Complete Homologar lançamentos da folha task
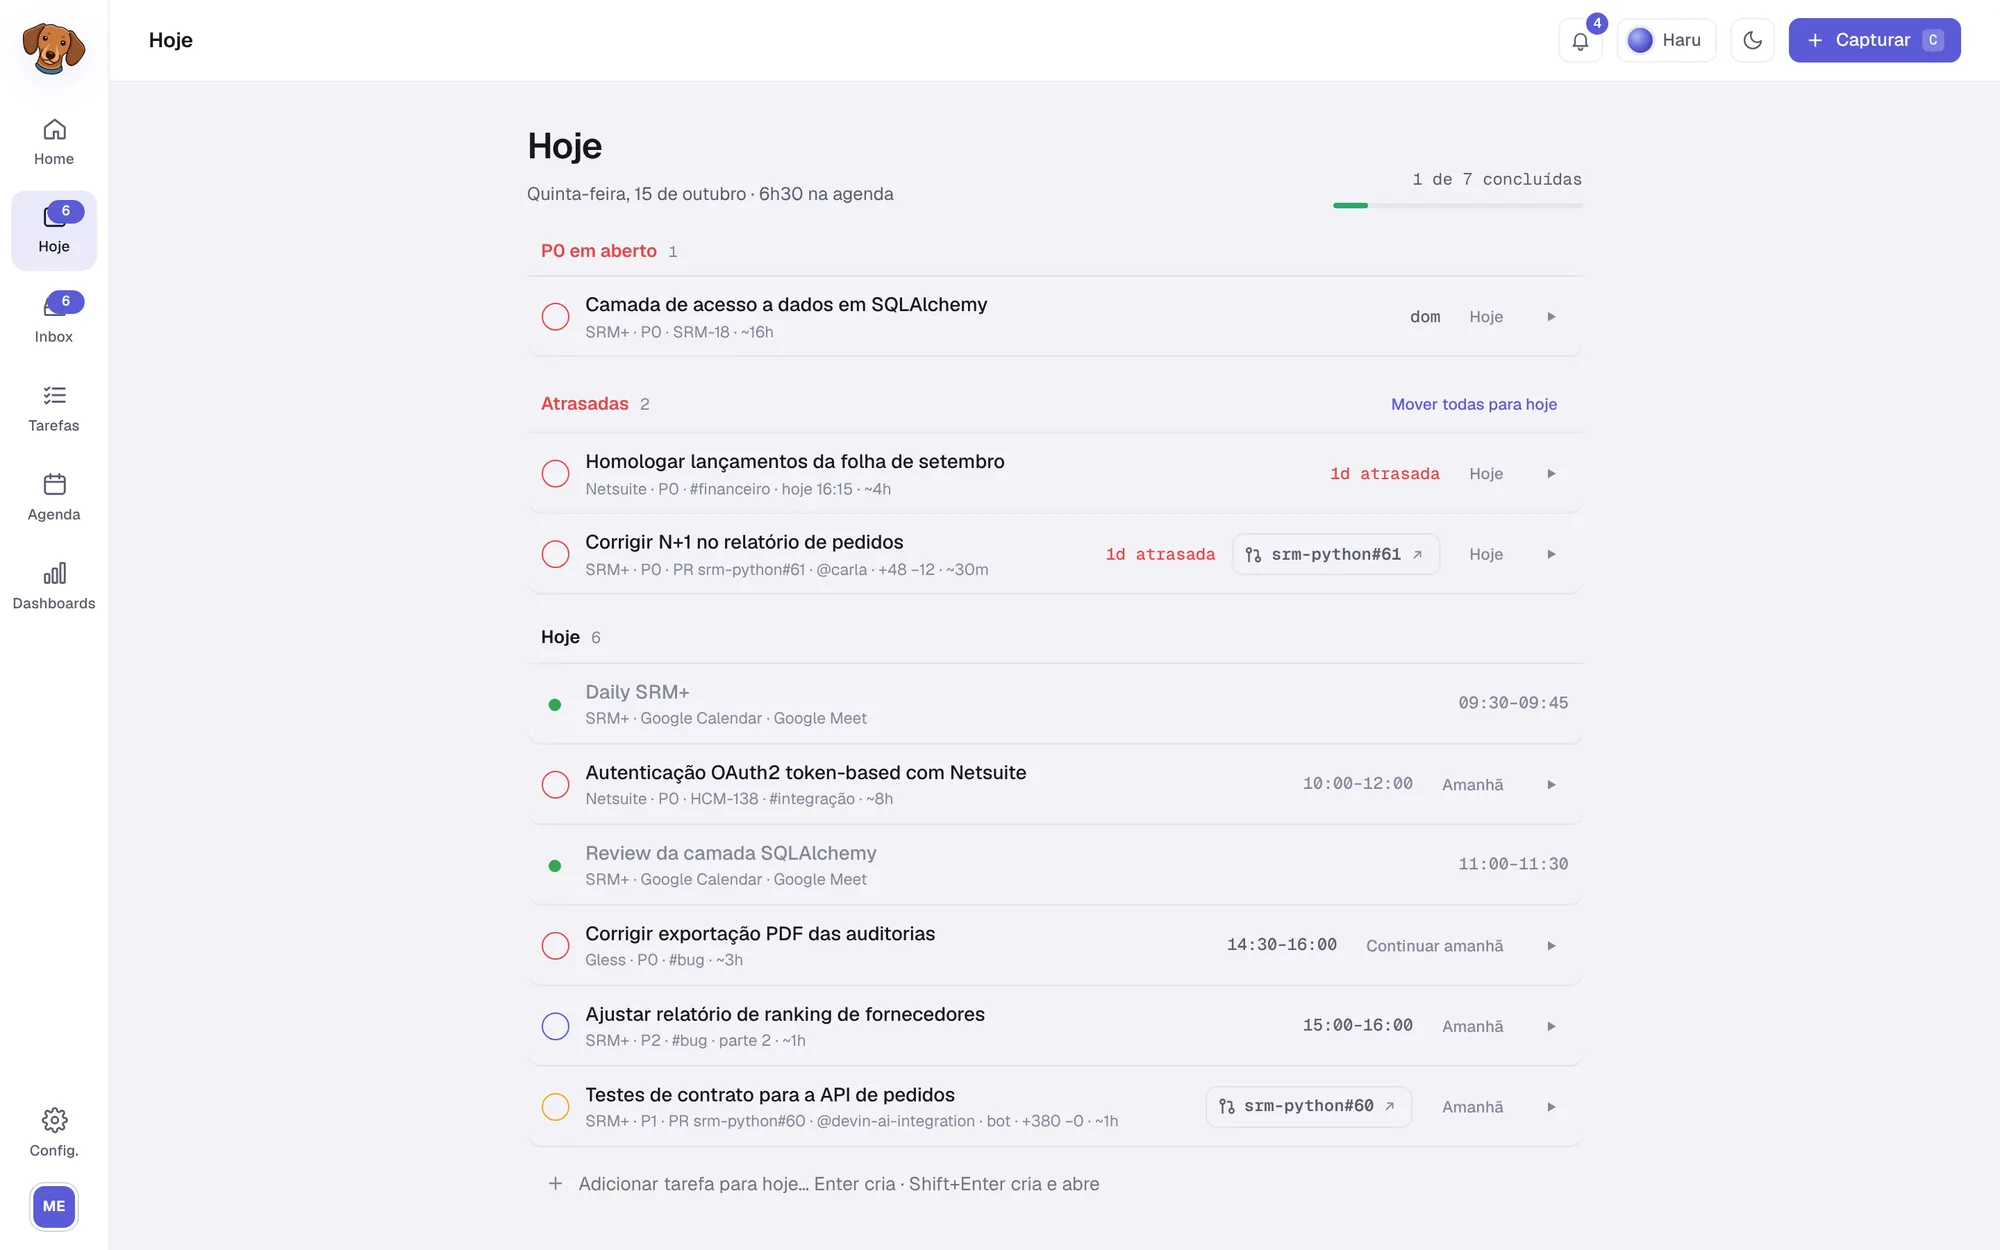2000x1250 pixels. [x=555, y=474]
